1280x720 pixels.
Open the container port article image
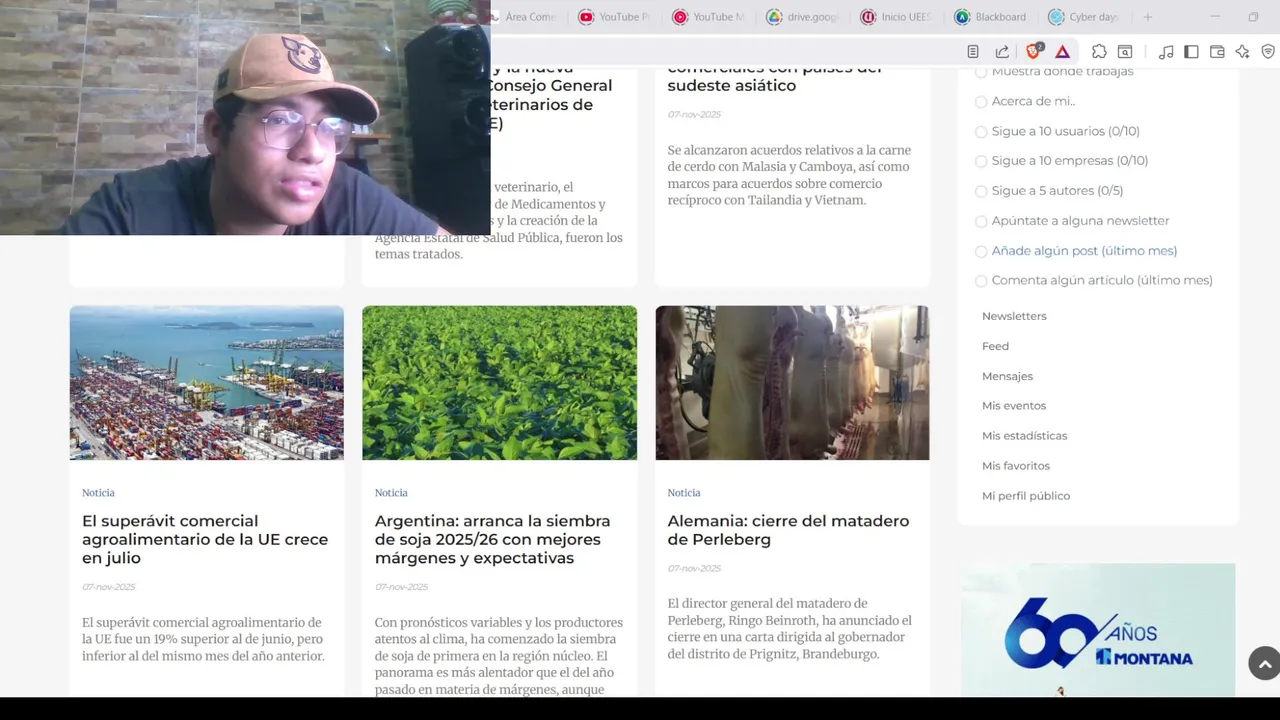click(206, 383)
